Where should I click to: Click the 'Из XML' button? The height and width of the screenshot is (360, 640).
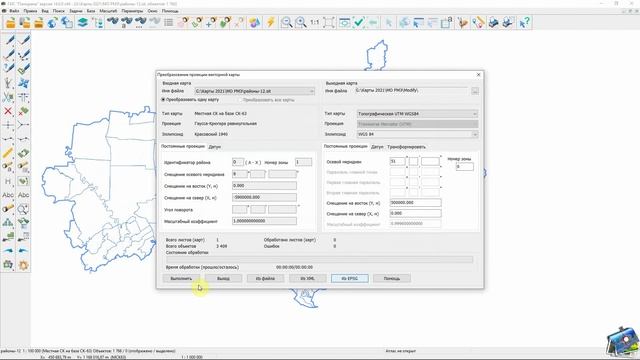click(307, 278)
